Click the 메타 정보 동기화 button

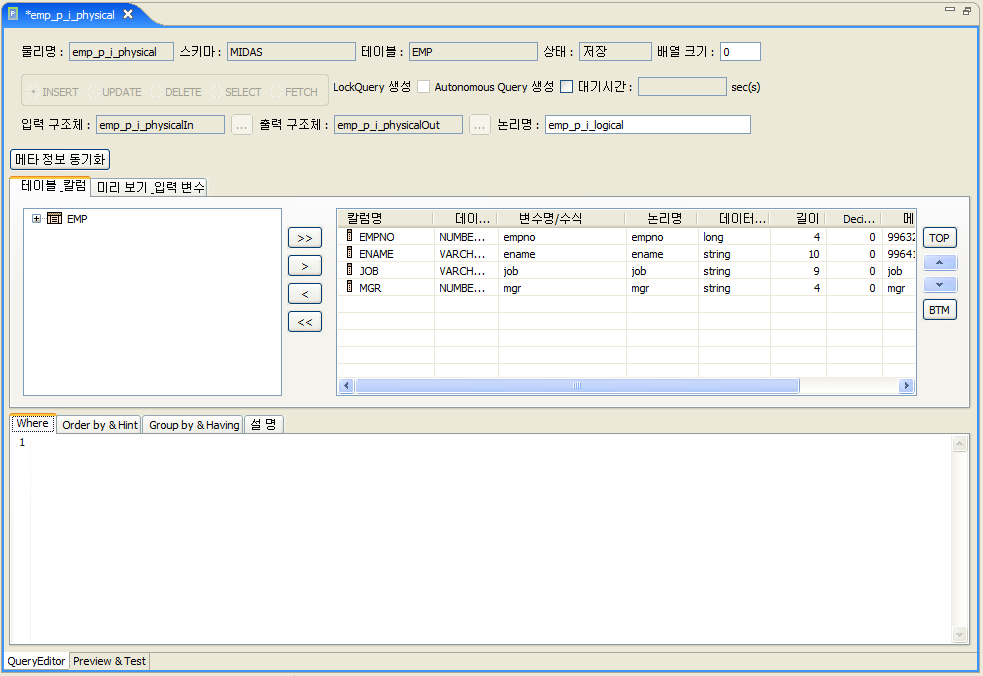pos(61,159)
